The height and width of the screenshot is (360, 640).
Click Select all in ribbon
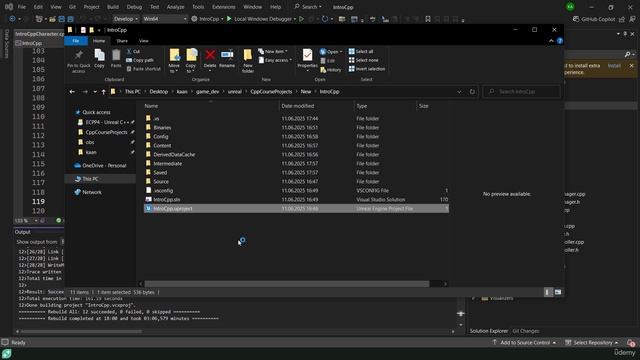(x=361, y=51)
